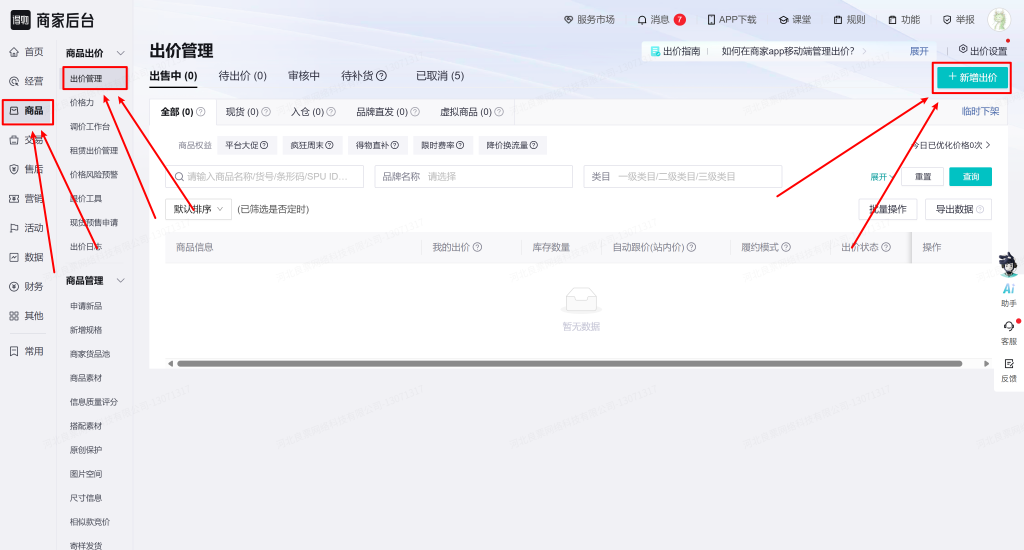Image resolution: width=1024 pixels, height=550 pixels.
Task: Select the 入仓 (0) sub-tab
Action: 313,112
